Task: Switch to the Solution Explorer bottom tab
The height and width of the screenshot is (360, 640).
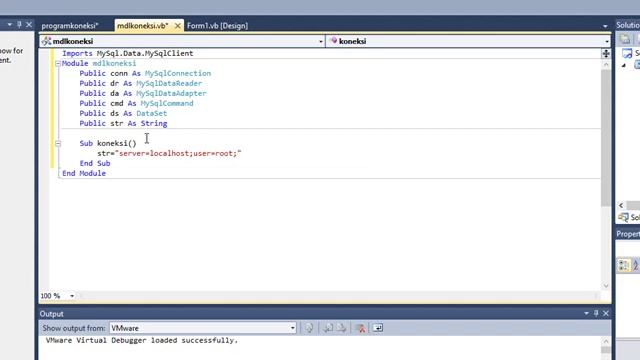Action: point(629,218)
